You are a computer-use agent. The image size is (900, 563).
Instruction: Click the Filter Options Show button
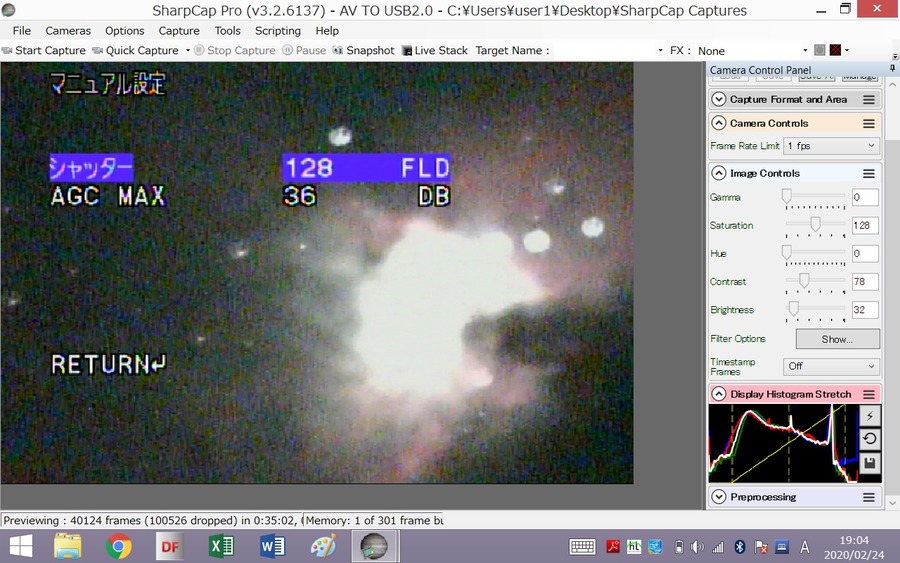click(x=837, y=339)
